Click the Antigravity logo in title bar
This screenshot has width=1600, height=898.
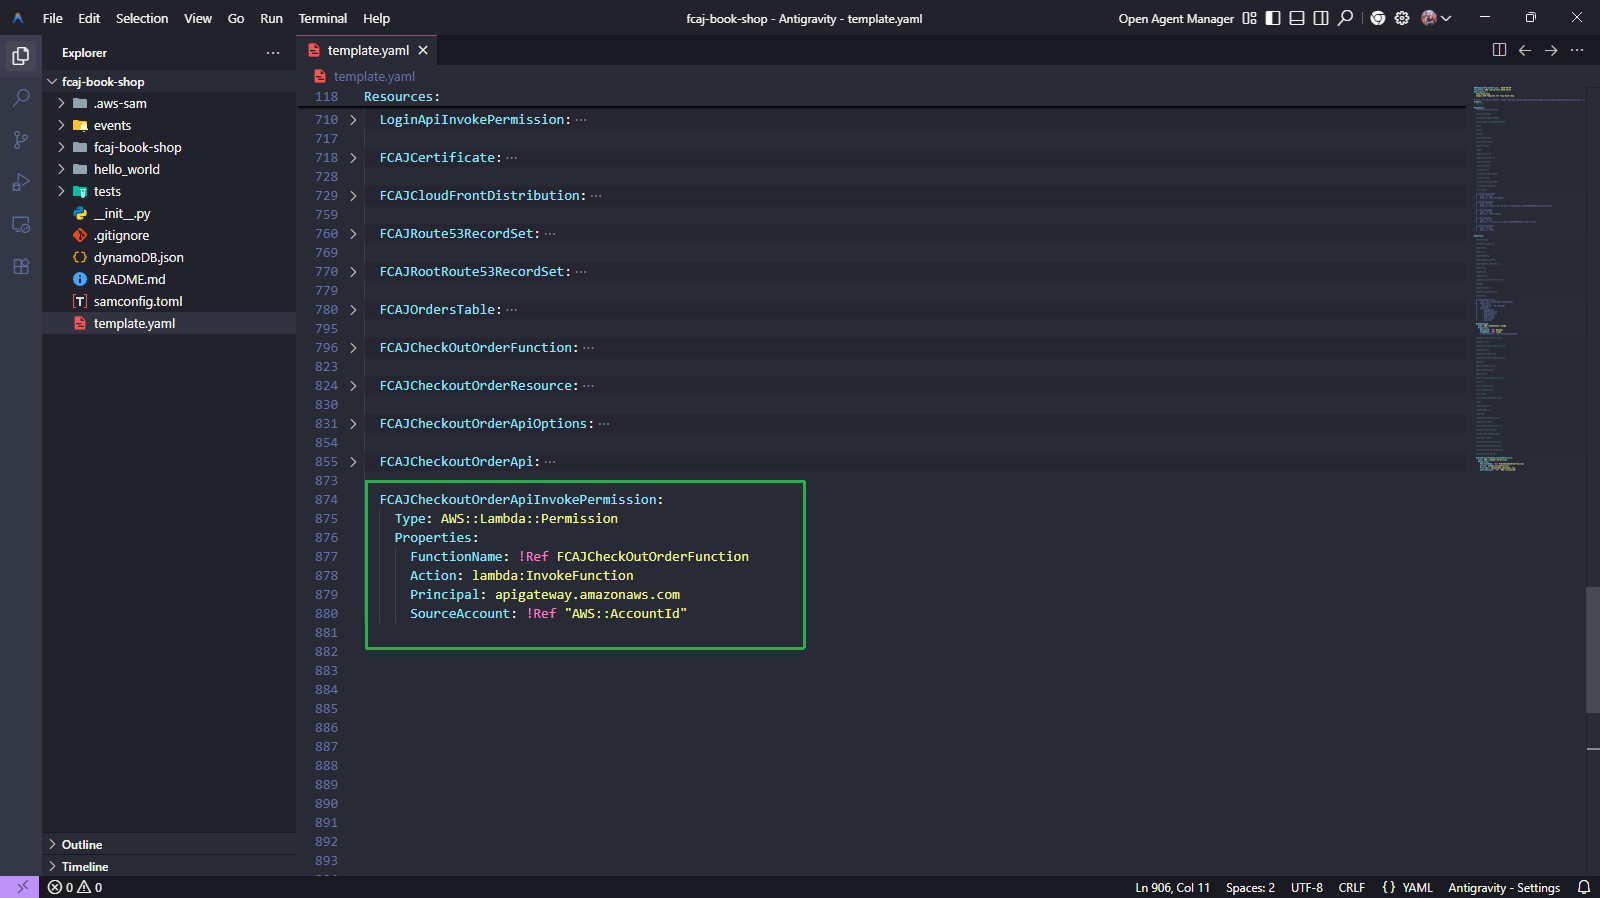click(18, 18)
